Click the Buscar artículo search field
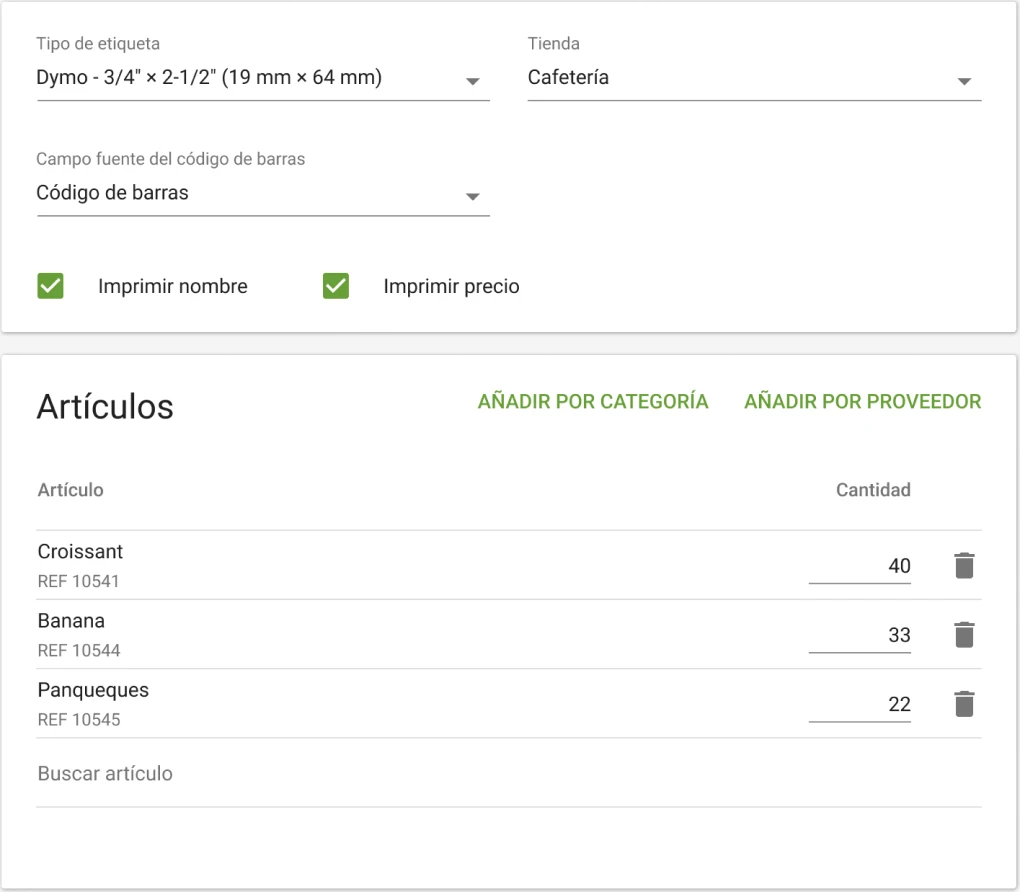The image size is (1020, 892). pyautogui.click(x=508, y=774)
